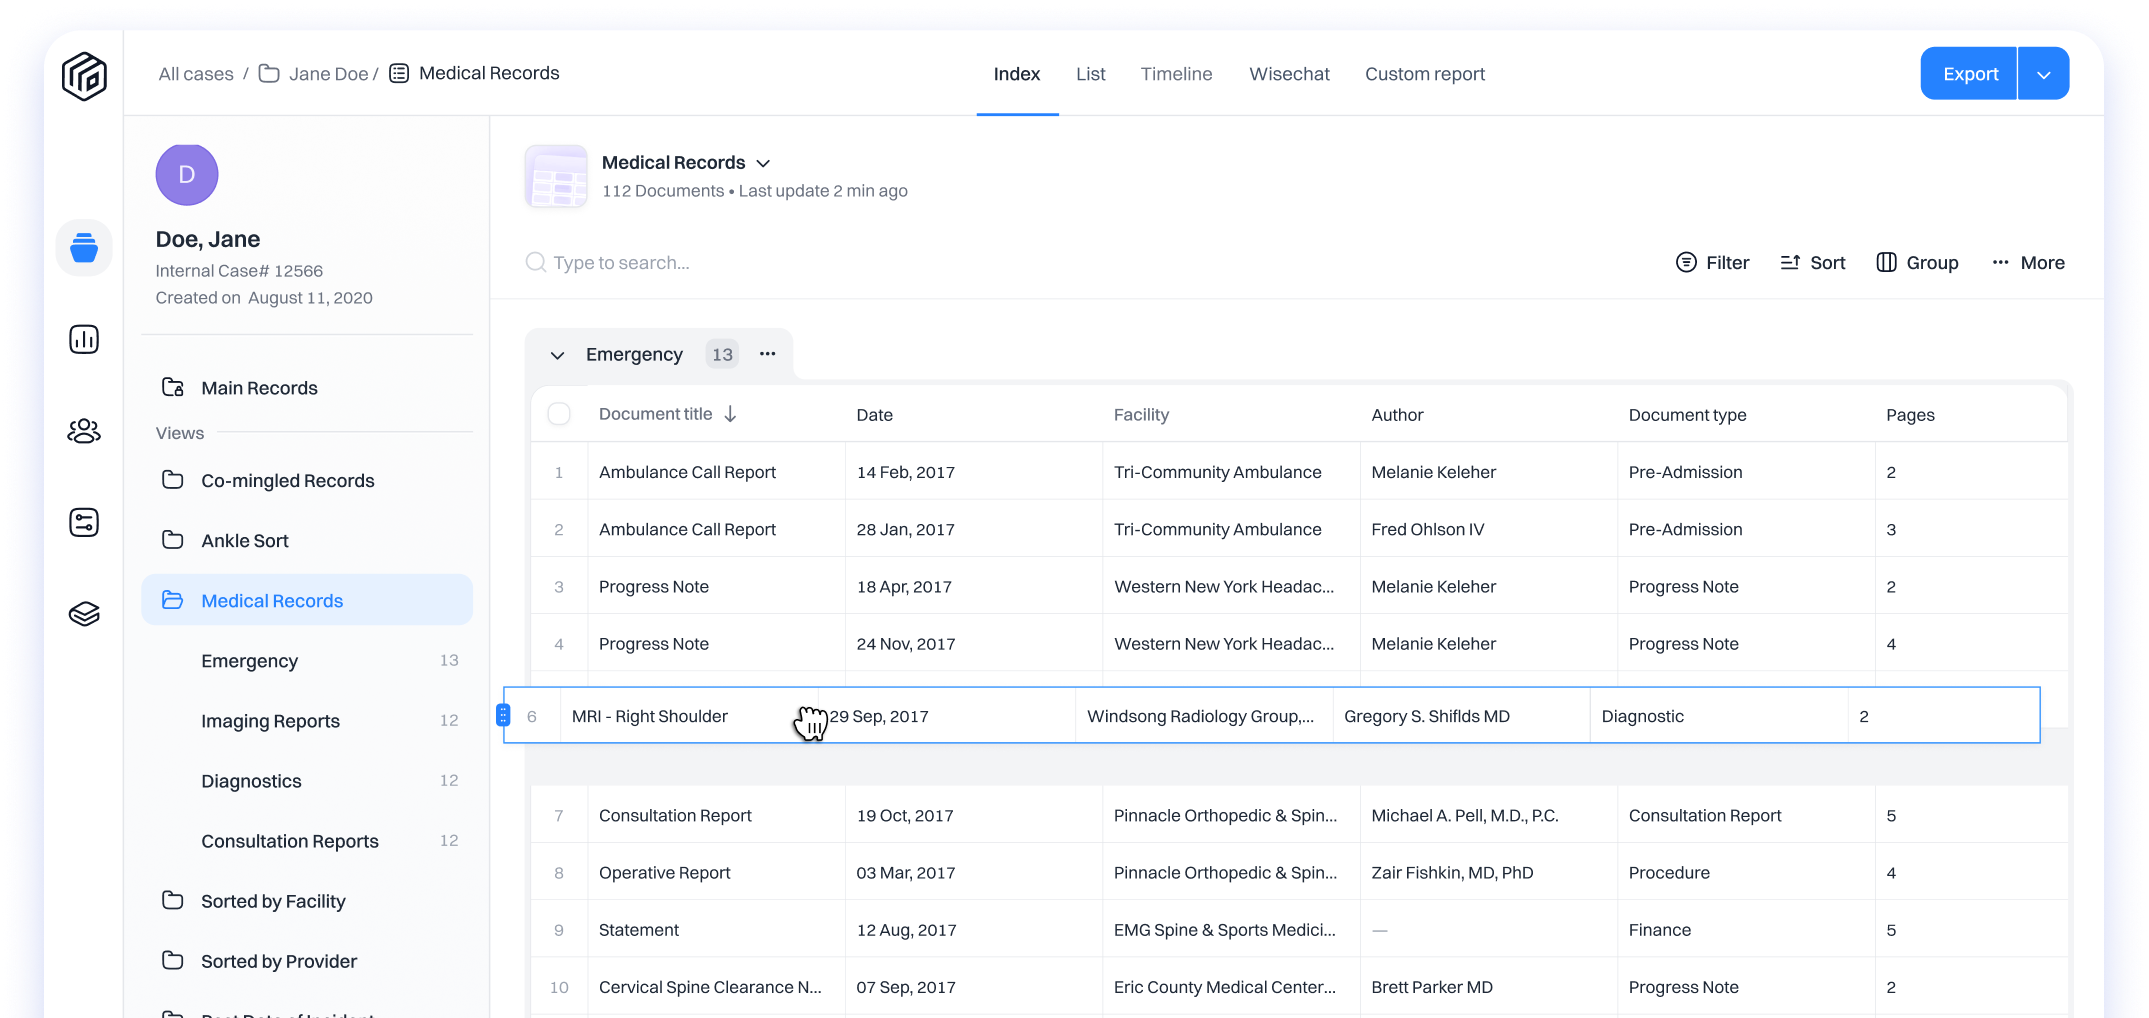Viewport: 2149px width, 1018px height.
Task: Open the analytics chart sidebar icon
Action: [84, 339]
